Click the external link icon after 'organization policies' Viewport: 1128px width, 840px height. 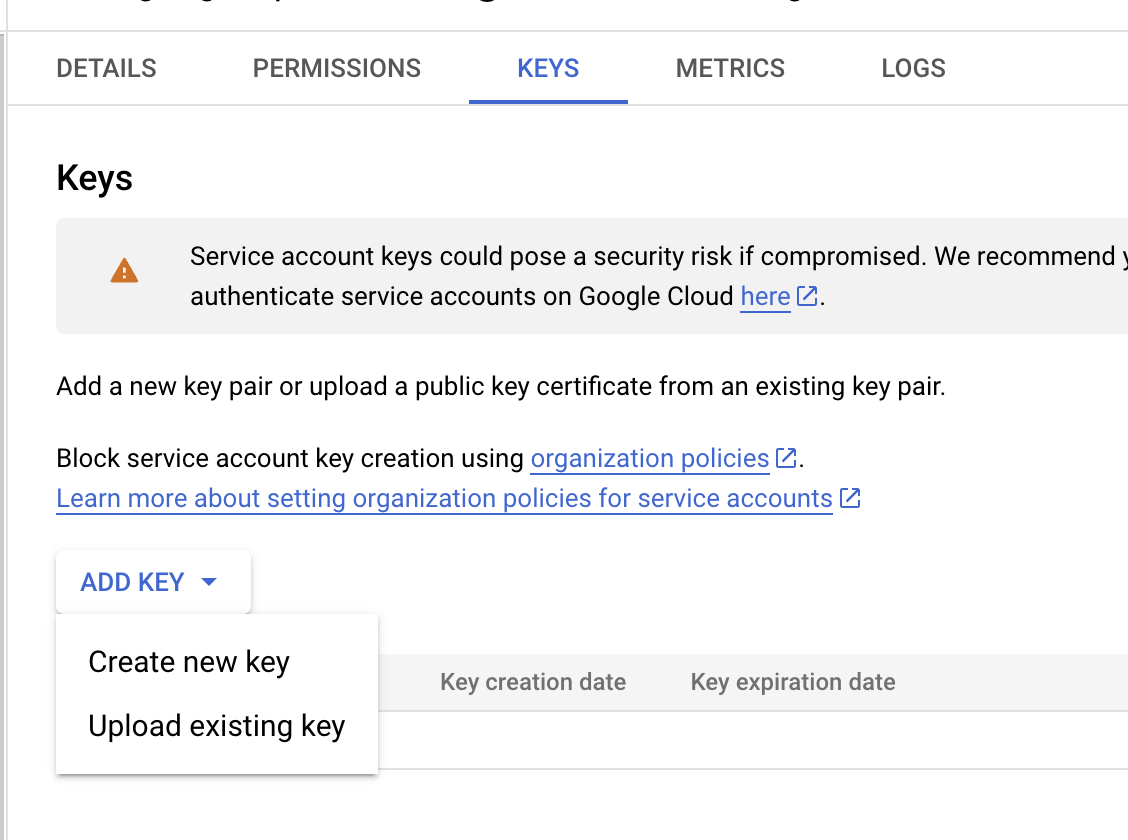click(x=786, y=457)
